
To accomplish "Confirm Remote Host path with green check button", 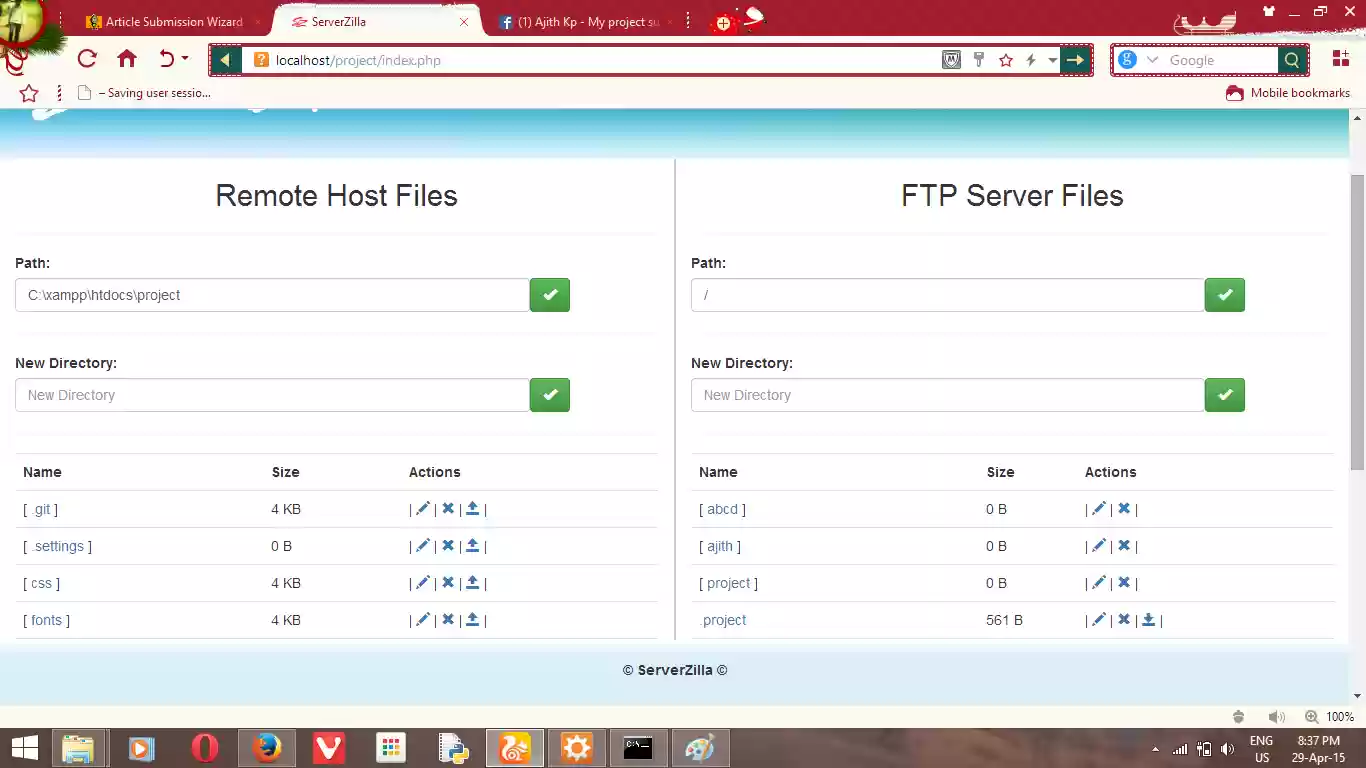I will pyautogui.click(x=549, y=295).
